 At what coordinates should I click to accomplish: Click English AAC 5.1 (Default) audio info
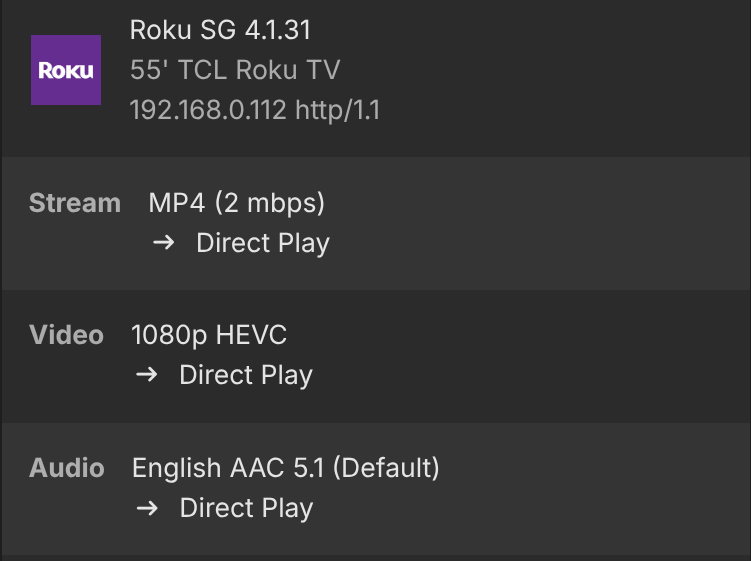click(285, 467)
